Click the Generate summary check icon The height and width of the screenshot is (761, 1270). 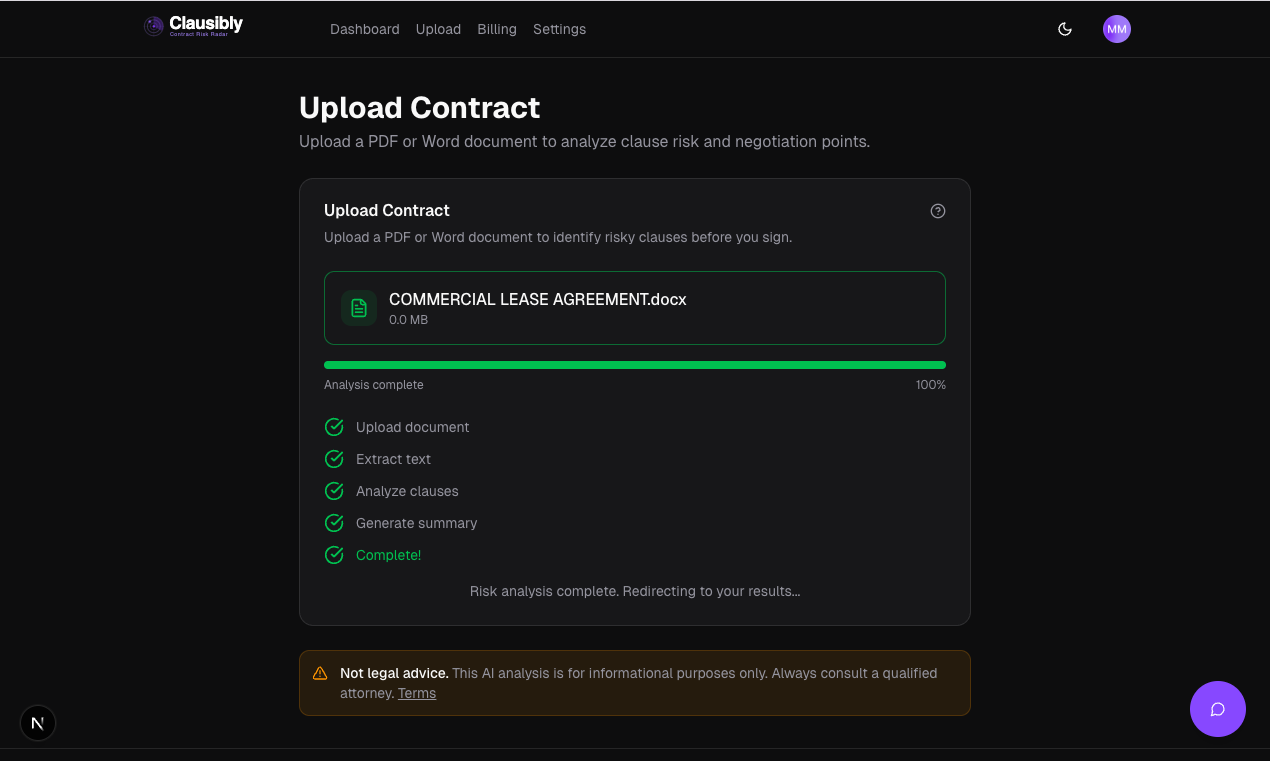point(334,523)
